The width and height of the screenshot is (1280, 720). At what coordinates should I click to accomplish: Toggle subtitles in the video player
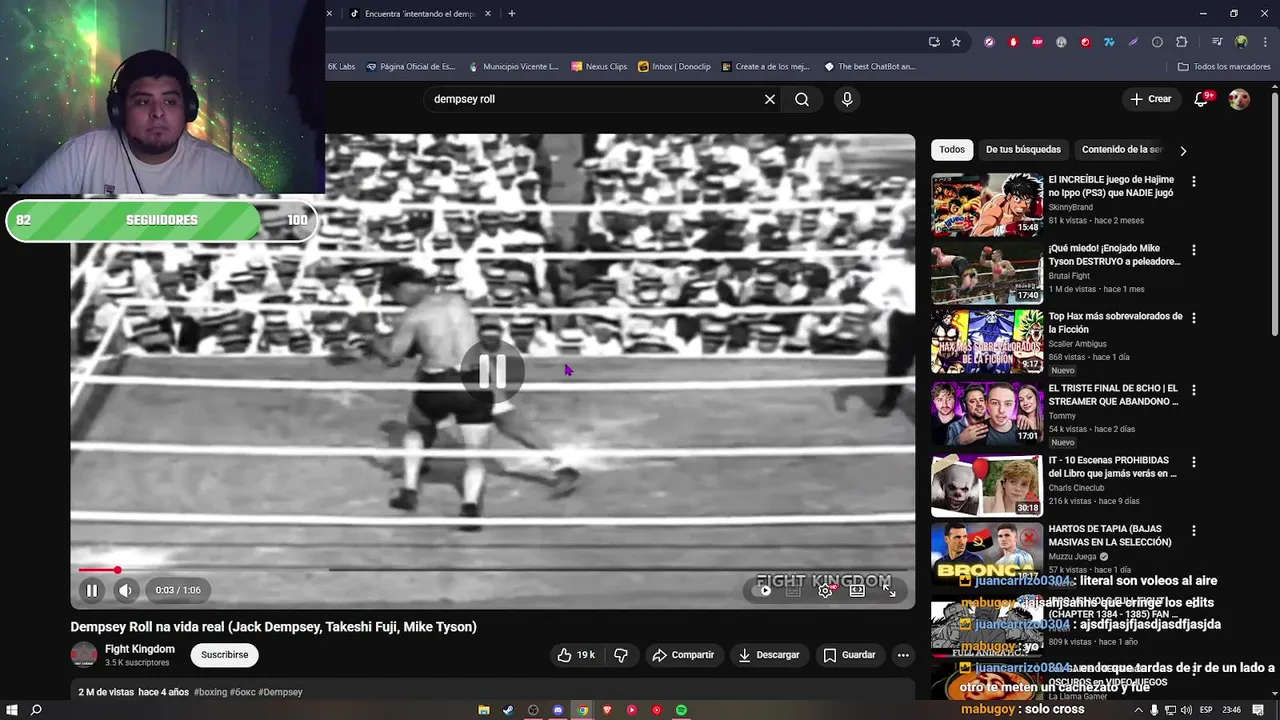(793, 590)
